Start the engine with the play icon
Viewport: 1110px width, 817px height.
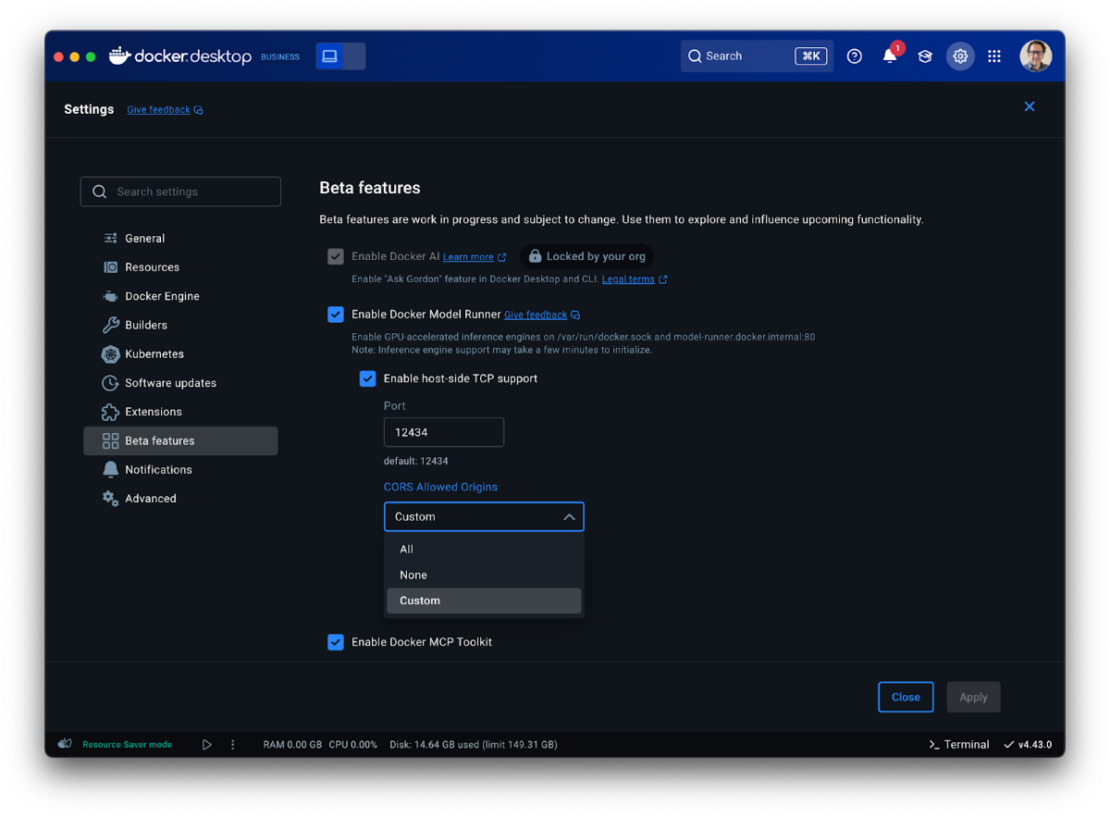(207, 744)
